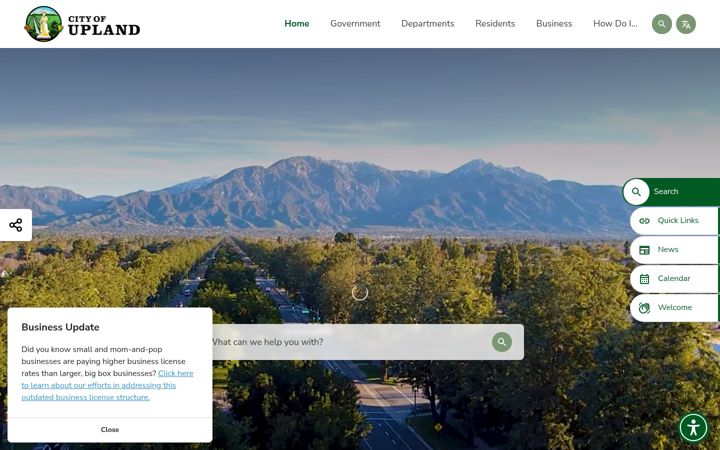Follow the 'Click here to learn about our efforts' link
Screen dimensions: 720x450
[x=107, y=385]
